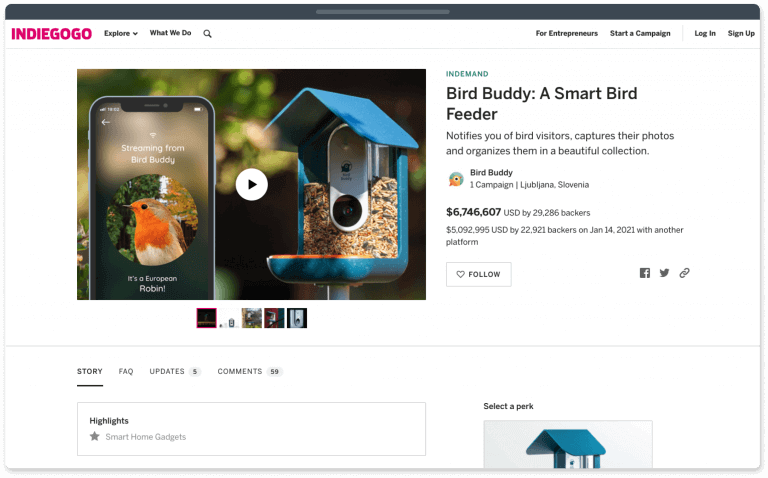Open the What We Do menu
This screenshot has width=768, height=478.
tap(170, 33)
